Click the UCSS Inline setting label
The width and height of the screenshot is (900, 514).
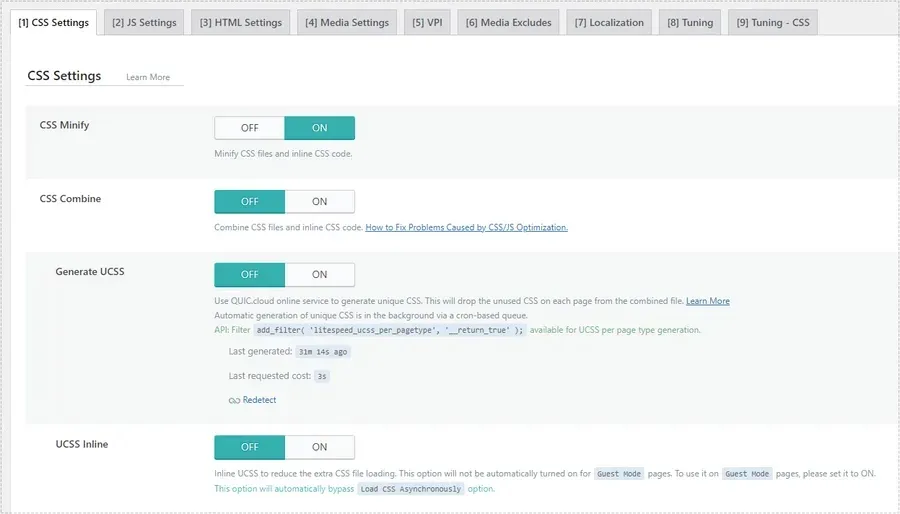[82, 444]
